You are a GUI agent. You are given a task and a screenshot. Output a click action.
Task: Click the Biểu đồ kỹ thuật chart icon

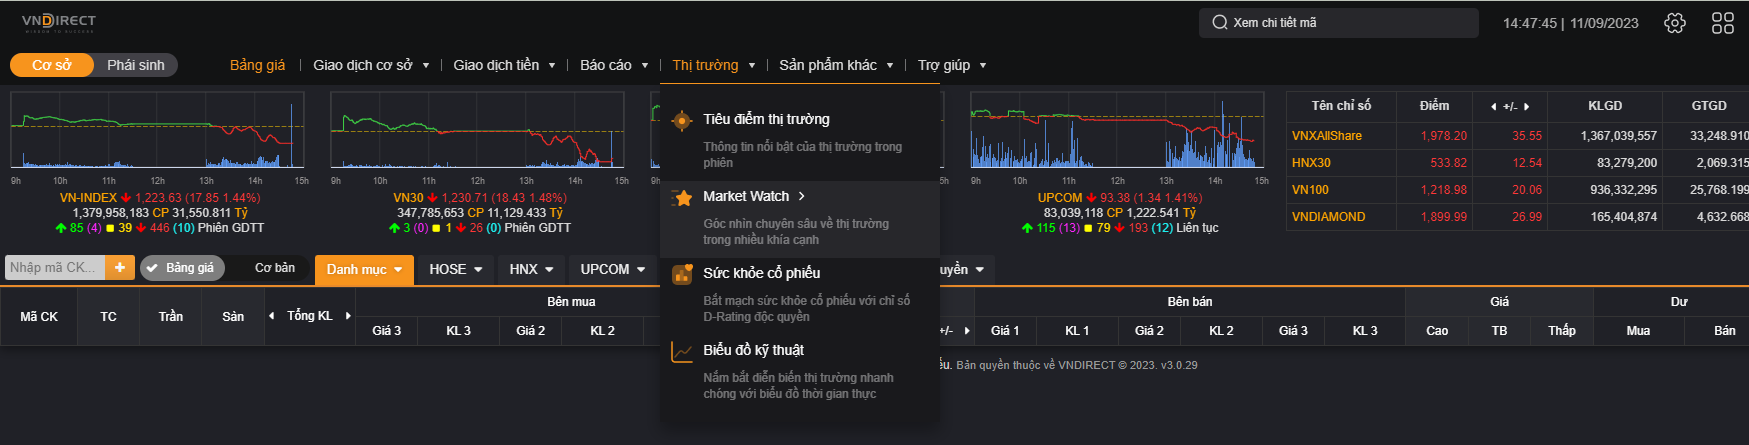point(682,351)
